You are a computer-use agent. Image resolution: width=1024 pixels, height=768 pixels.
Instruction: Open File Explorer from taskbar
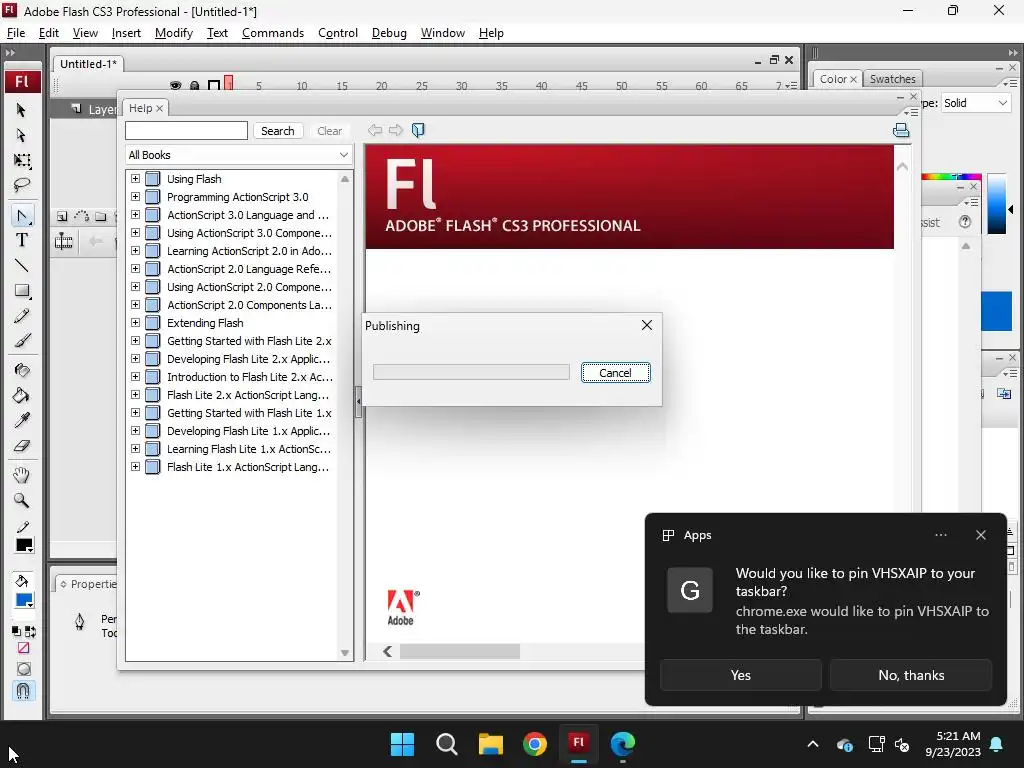pos(490,744)
